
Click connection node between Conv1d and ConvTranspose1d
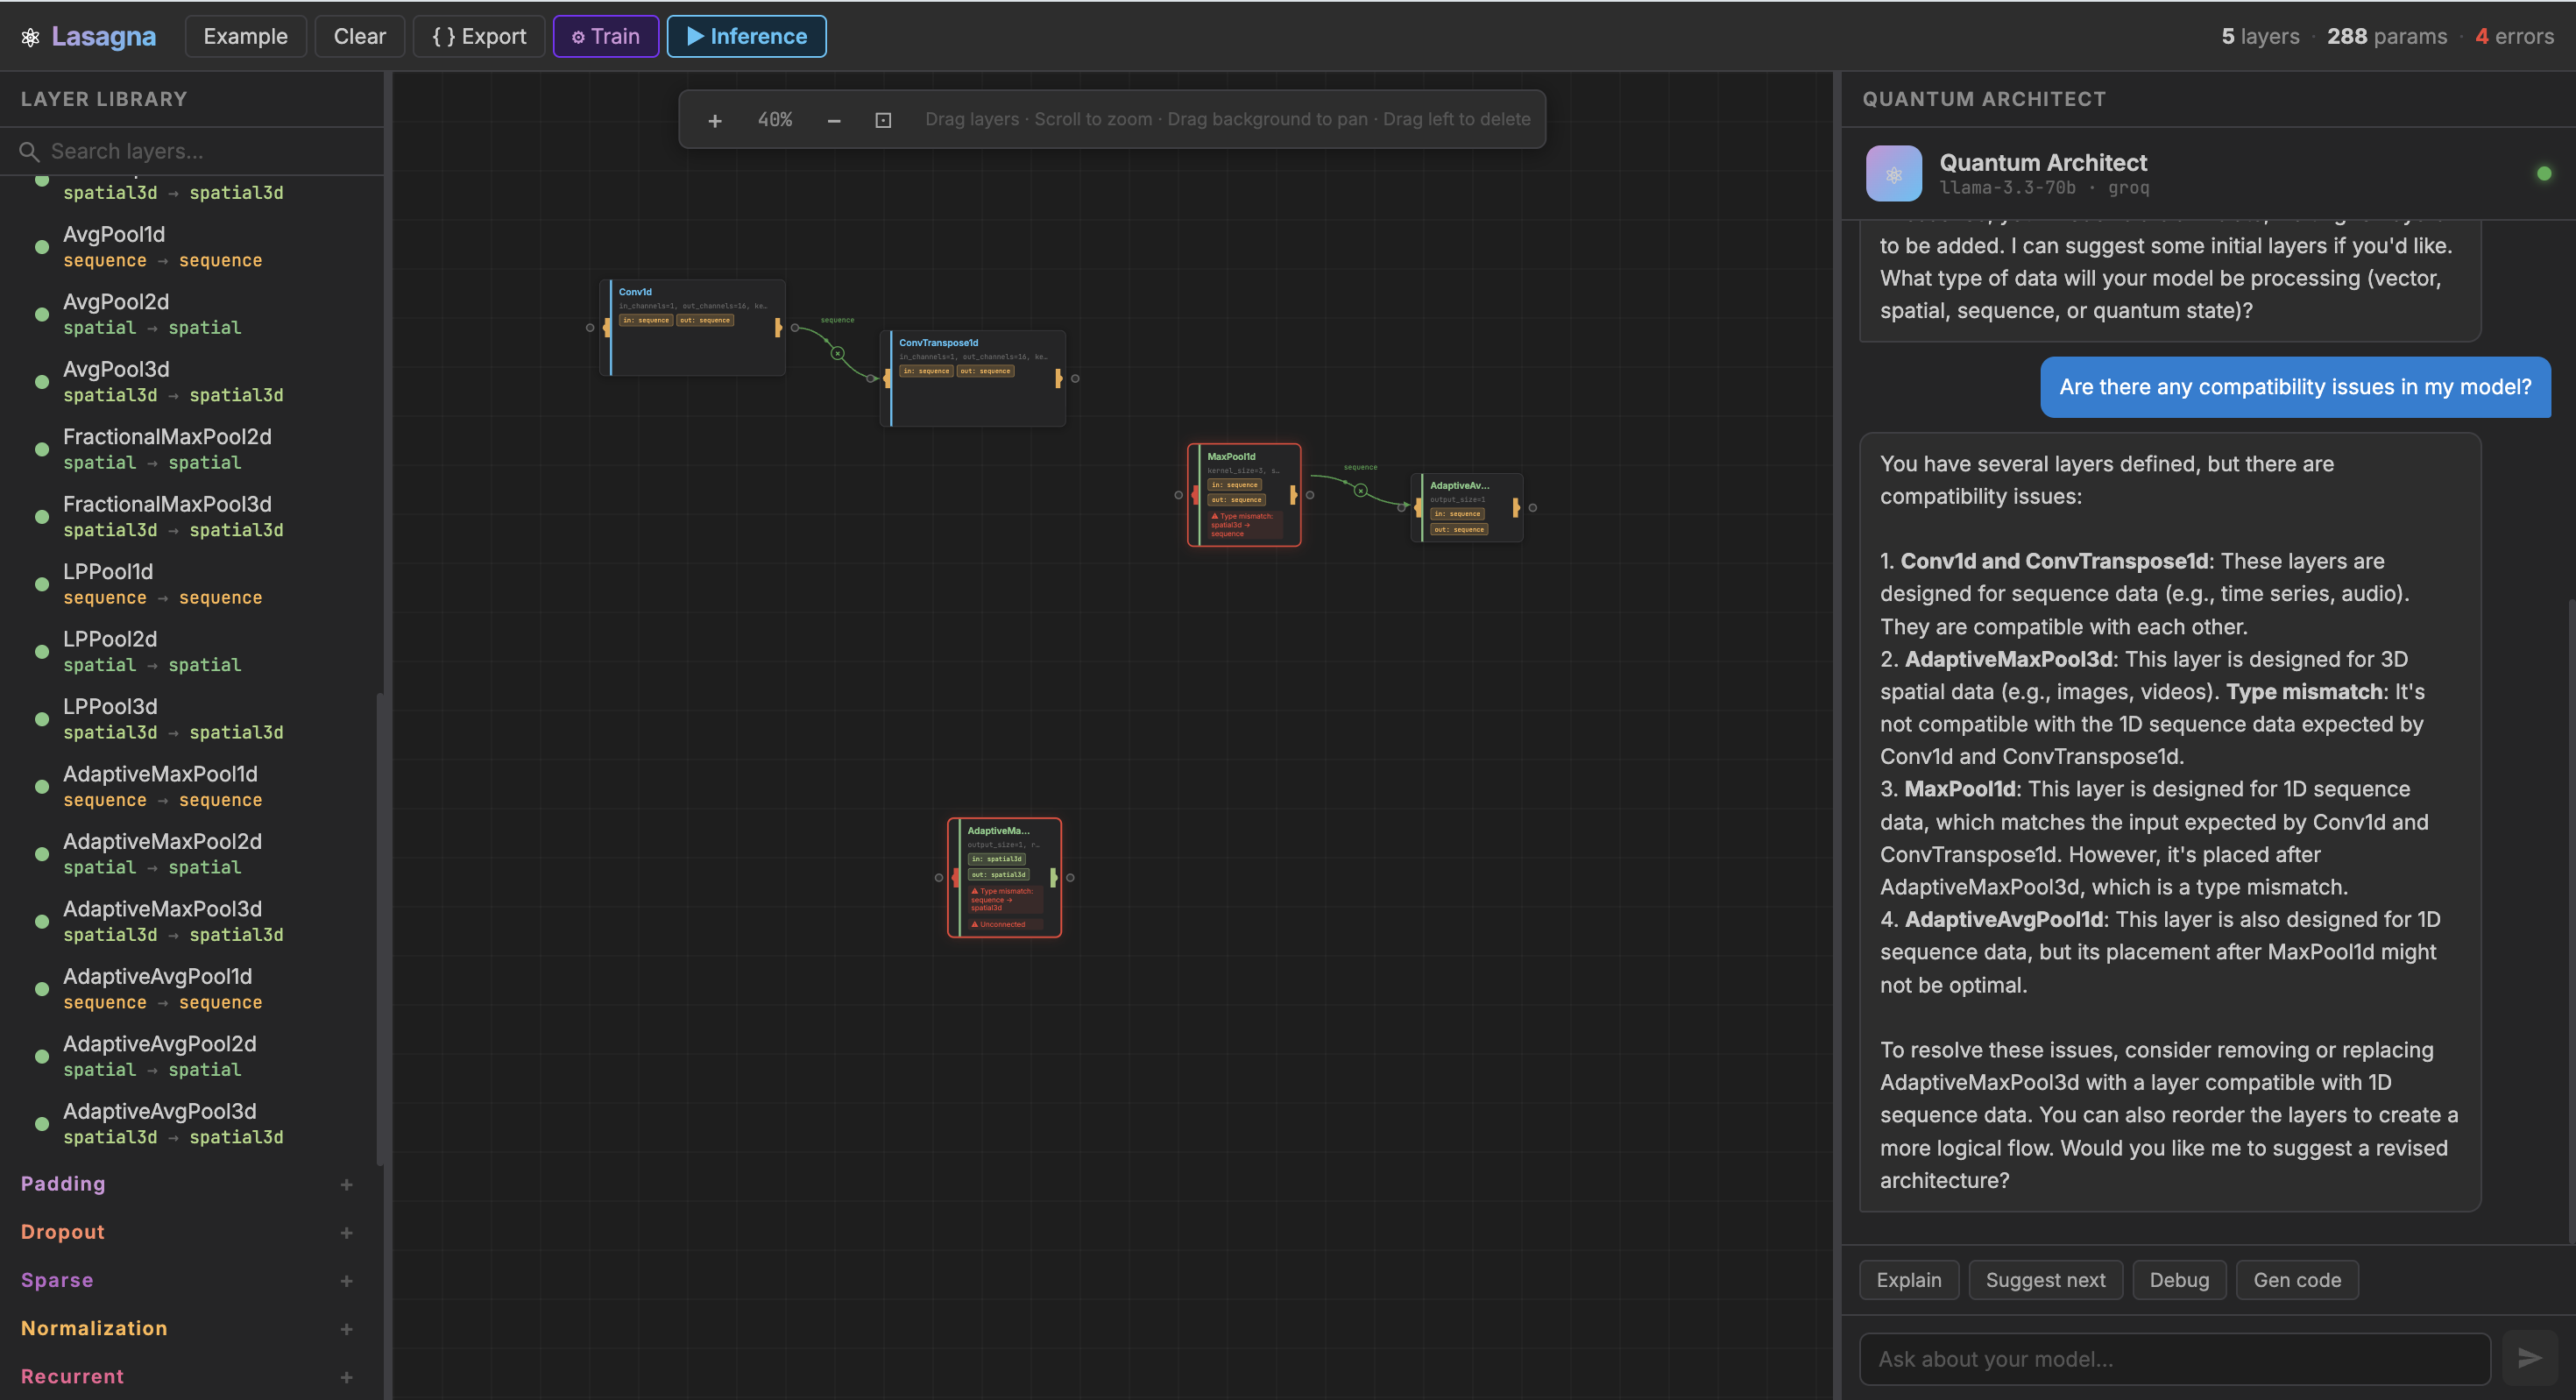pos(838,353)
